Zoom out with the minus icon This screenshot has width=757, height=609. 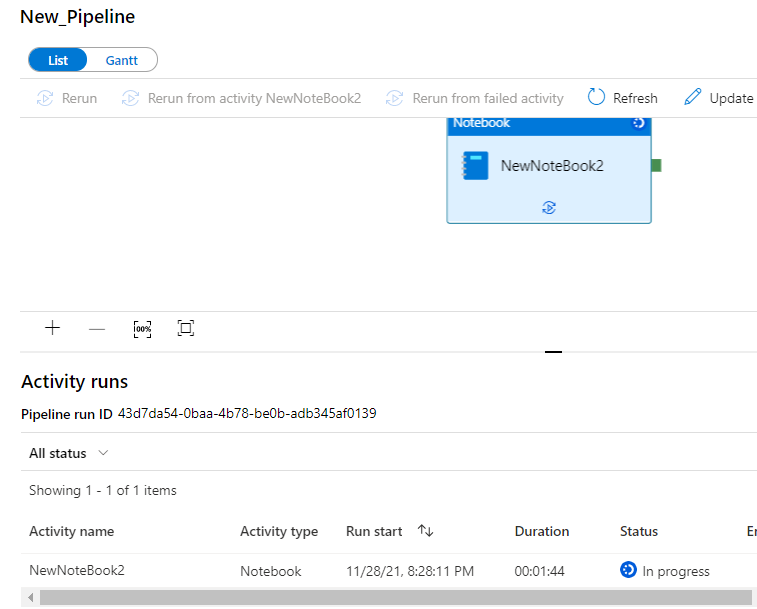click(97, 328)
